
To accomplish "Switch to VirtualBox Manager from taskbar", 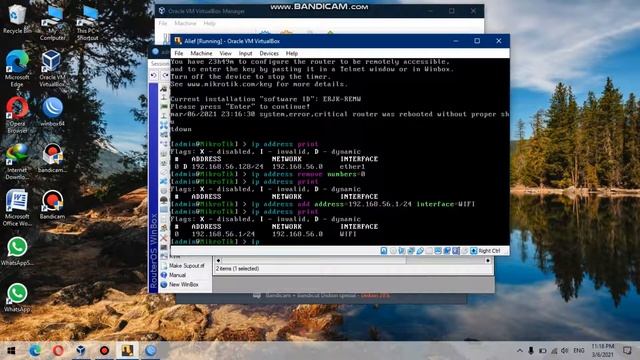I will click(x=81, y=351).
